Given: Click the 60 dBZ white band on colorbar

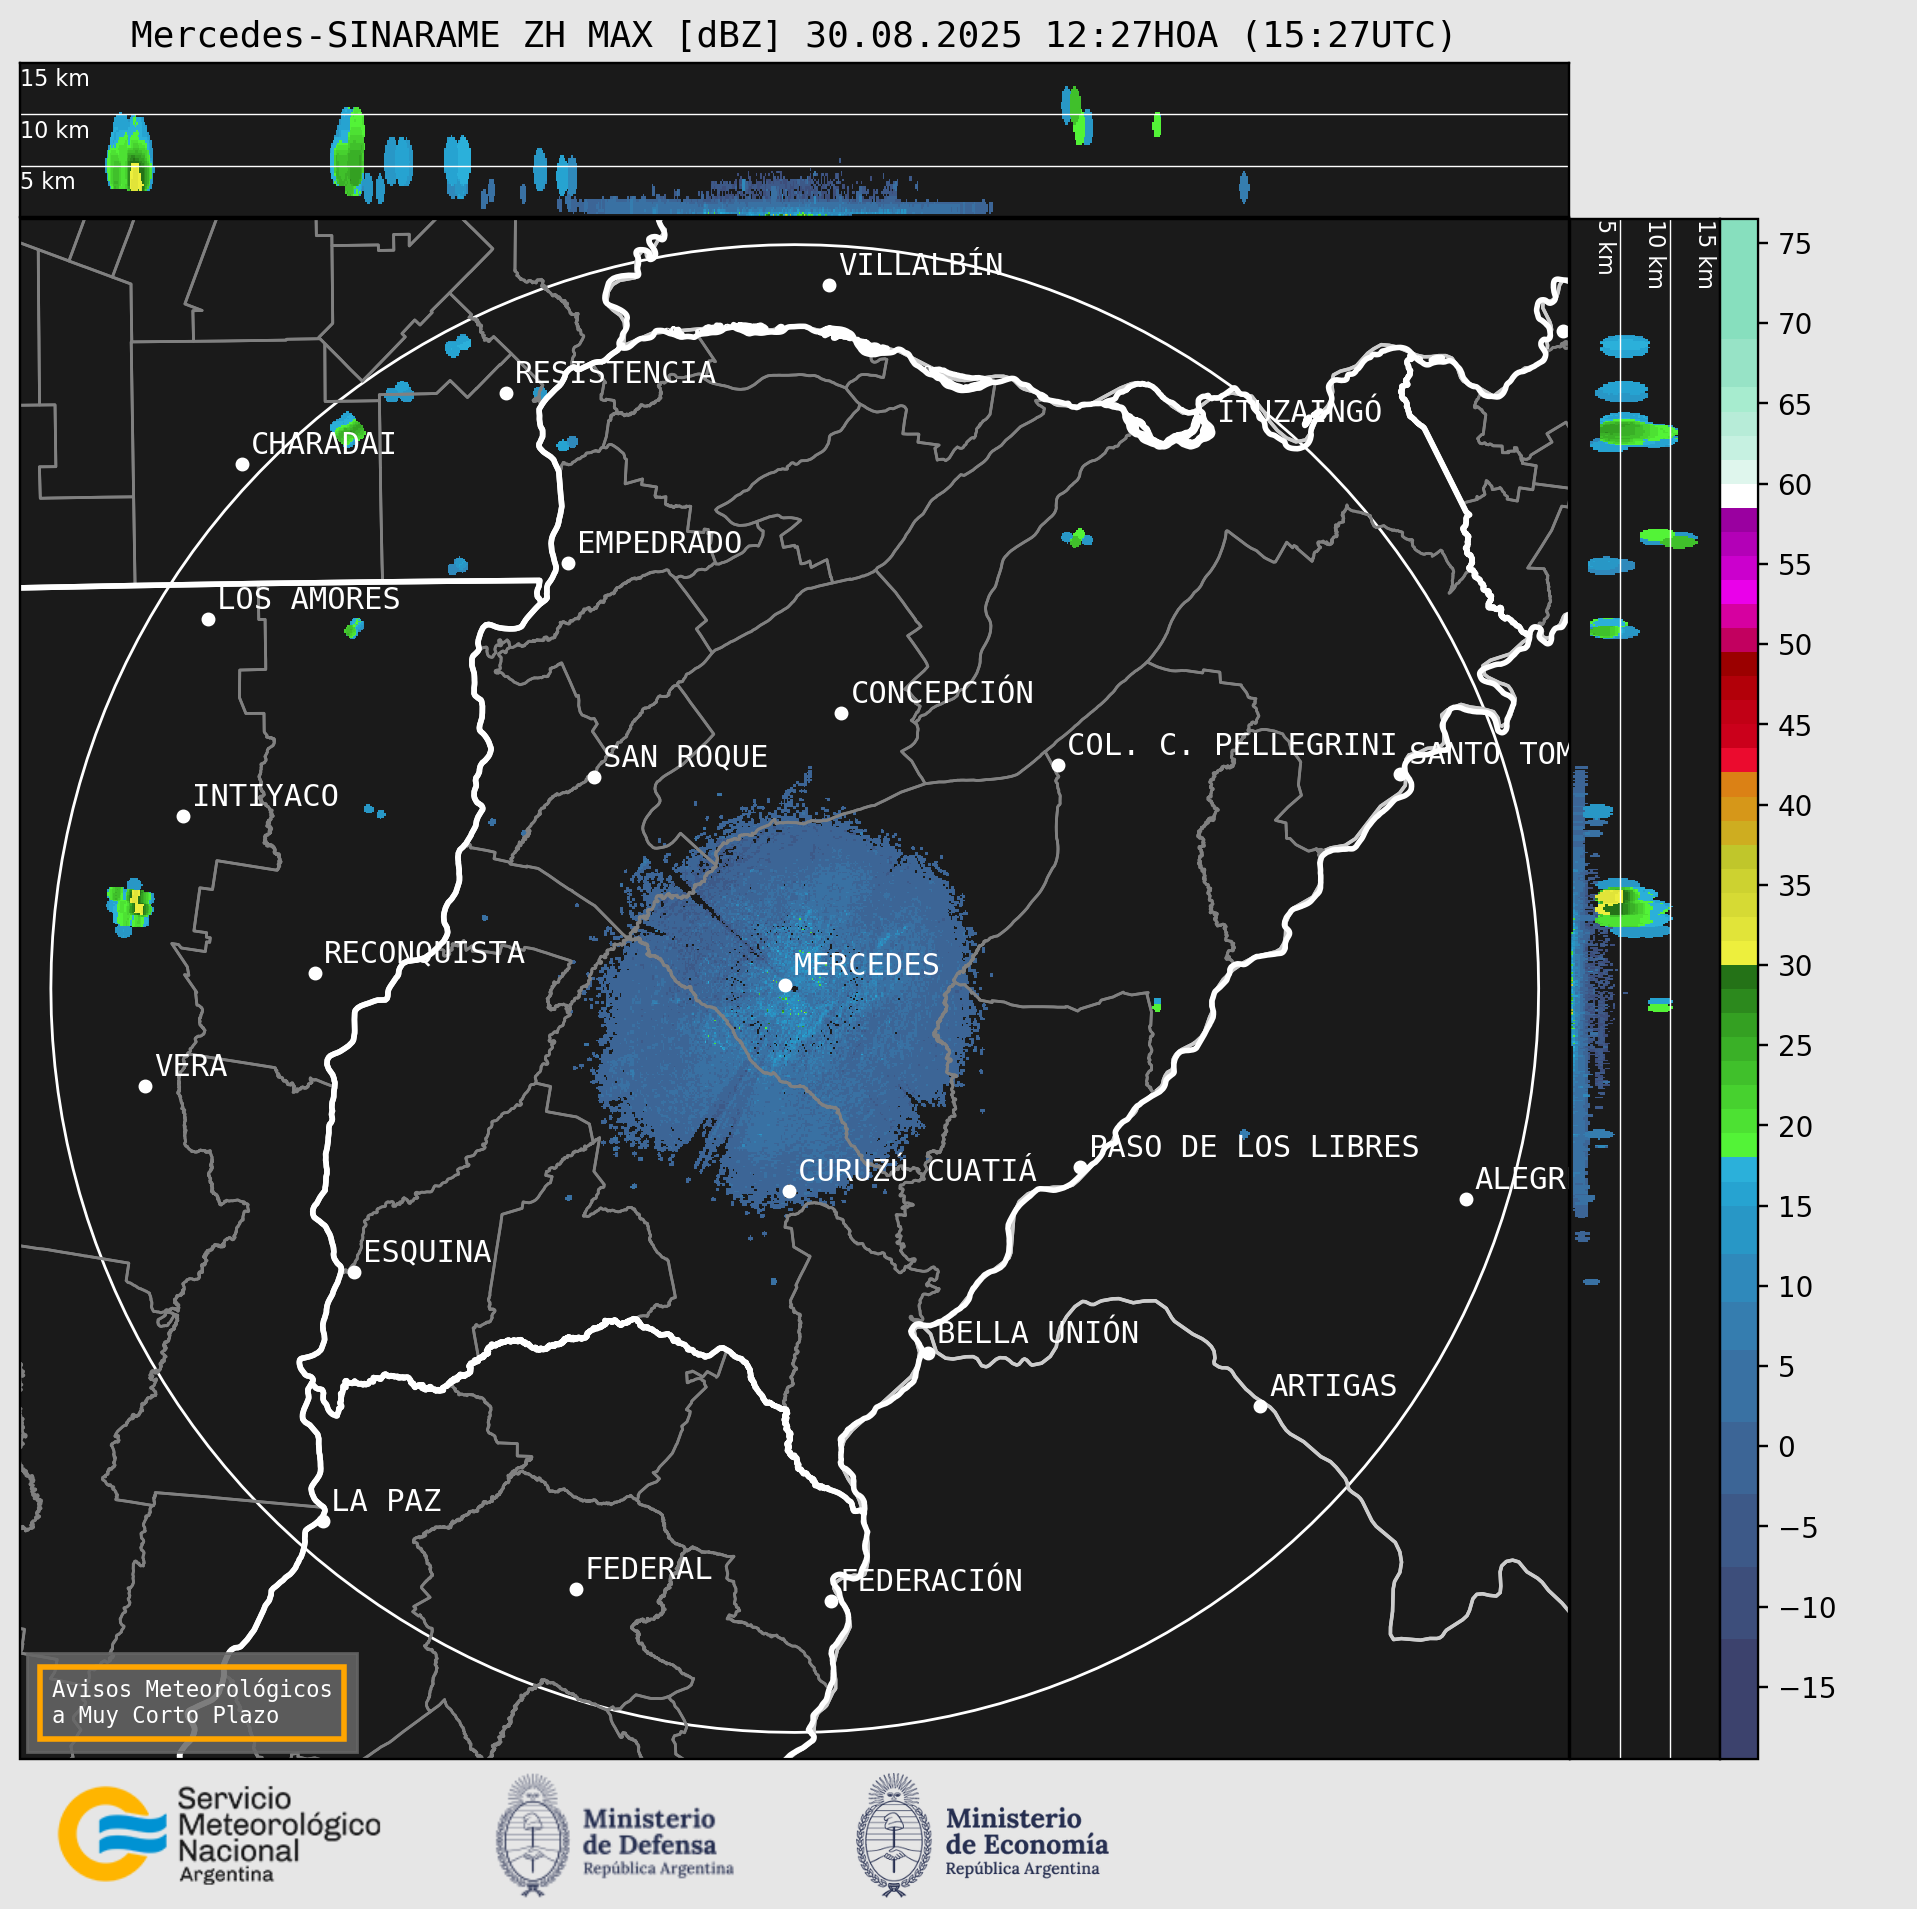Looking at the screenshot, I should click(1739, 496).
